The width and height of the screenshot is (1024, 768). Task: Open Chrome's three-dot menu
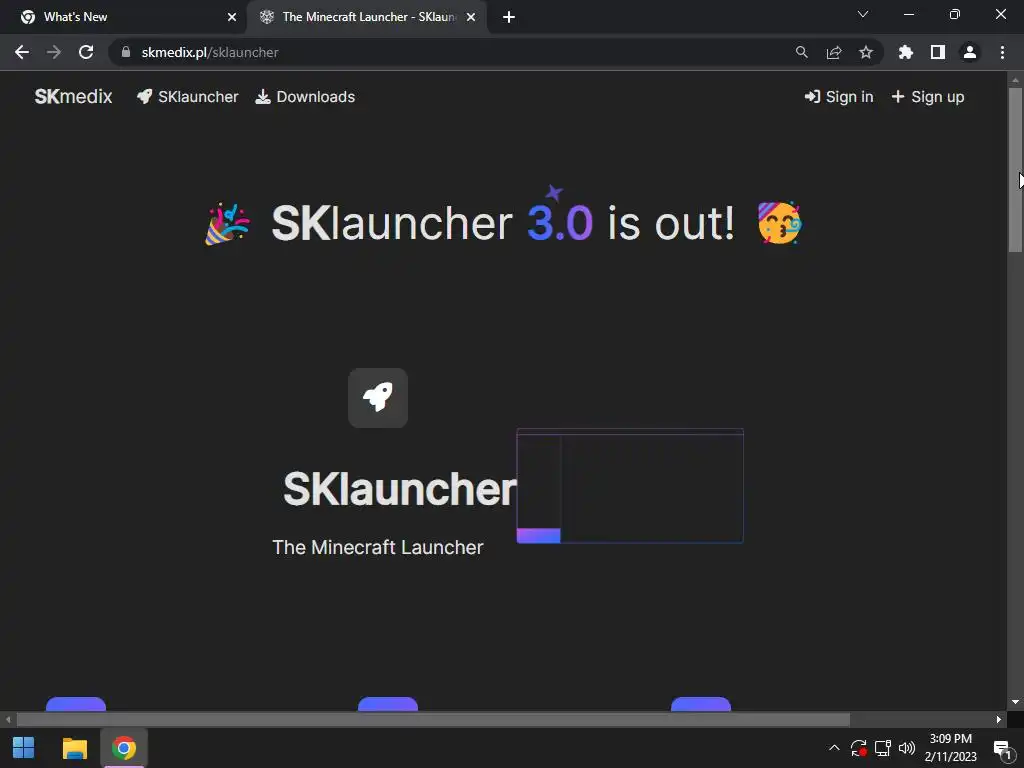(1002, 52)
